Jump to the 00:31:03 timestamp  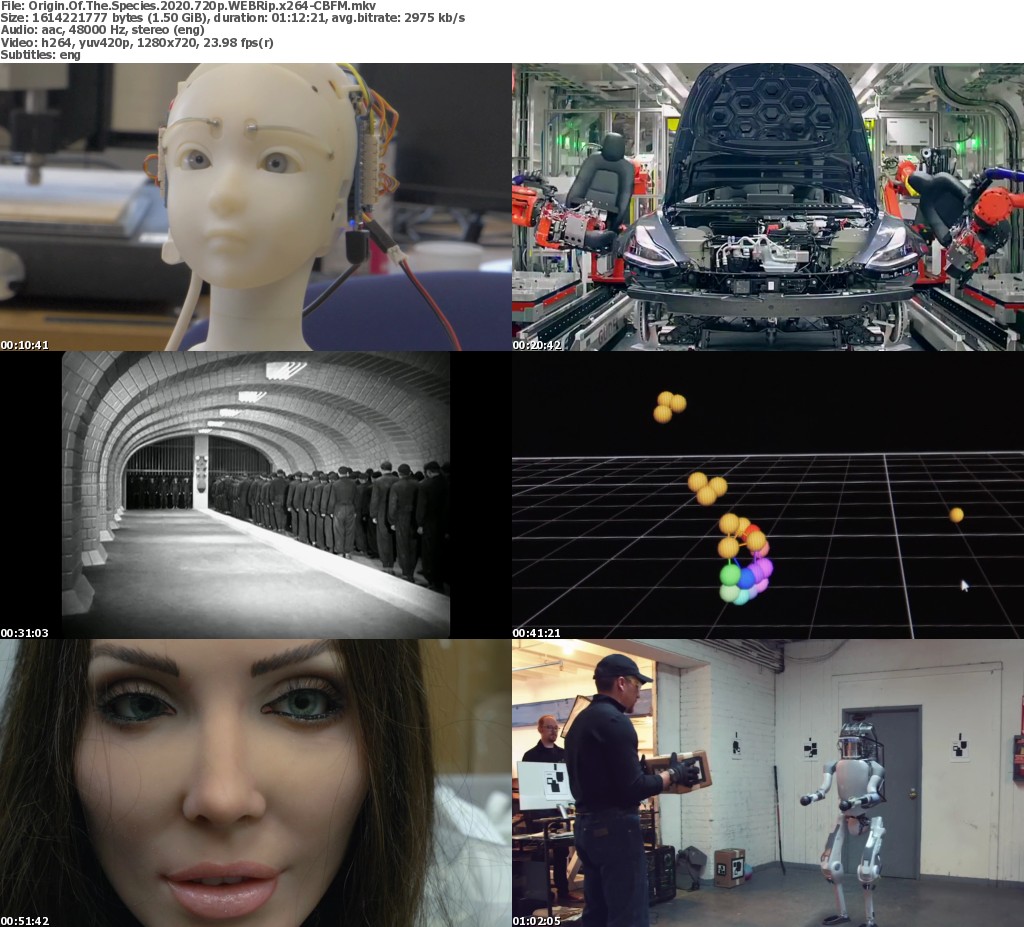pyautogui.click(x=25, y=633)
